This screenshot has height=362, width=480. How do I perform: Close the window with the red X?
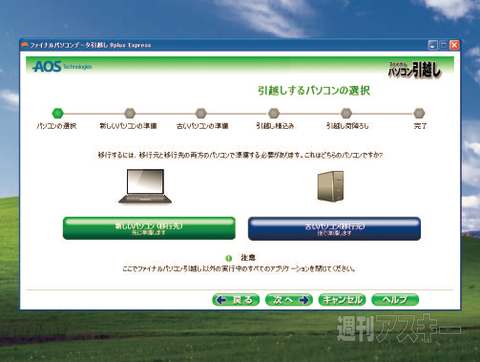coord(454,45)
